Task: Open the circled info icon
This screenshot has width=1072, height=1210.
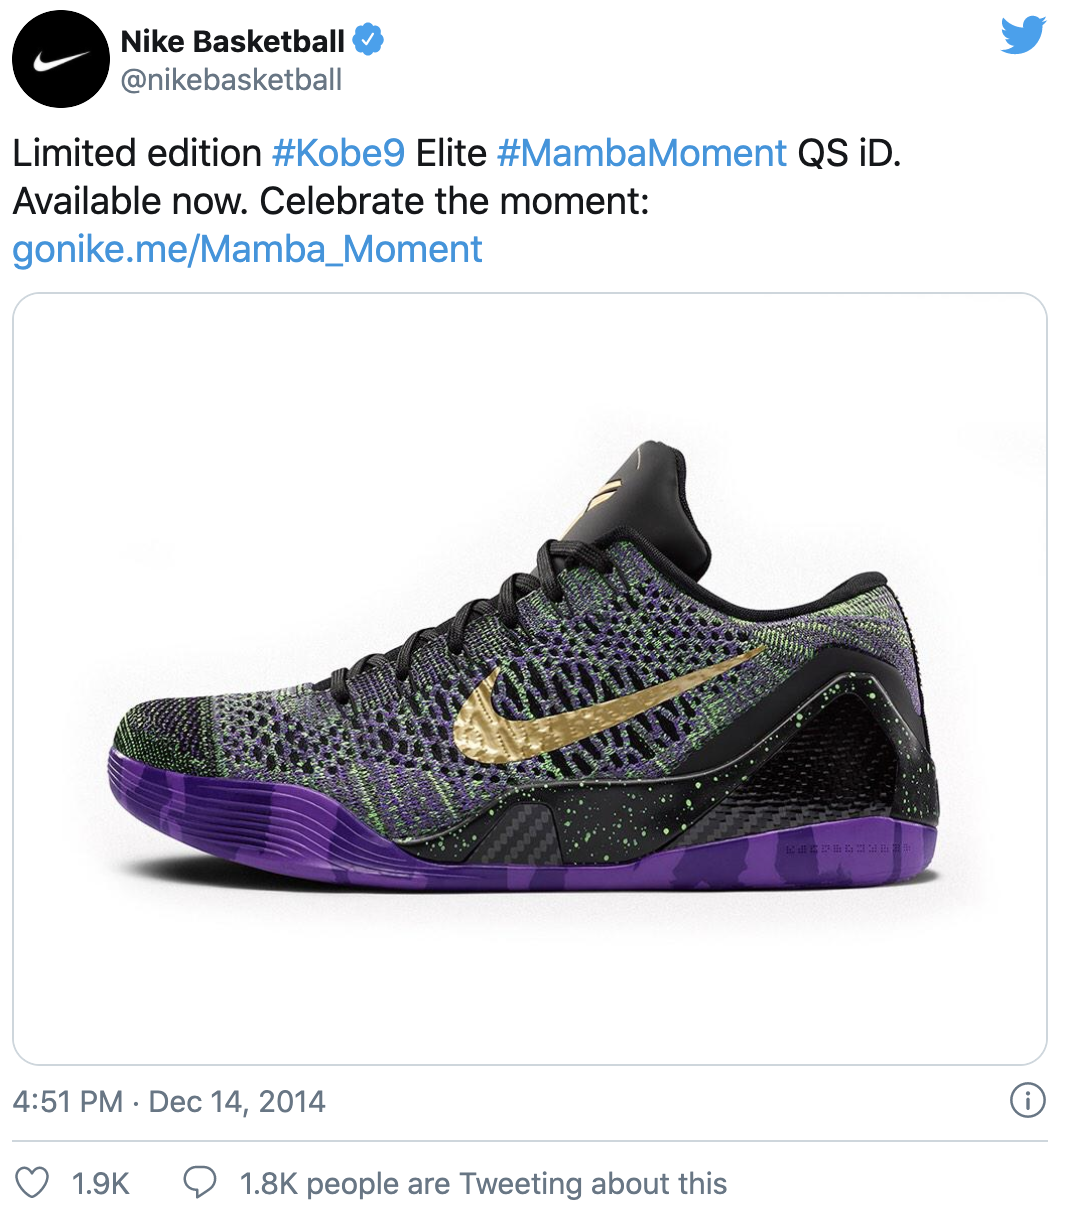Action: point(1028,1101)
